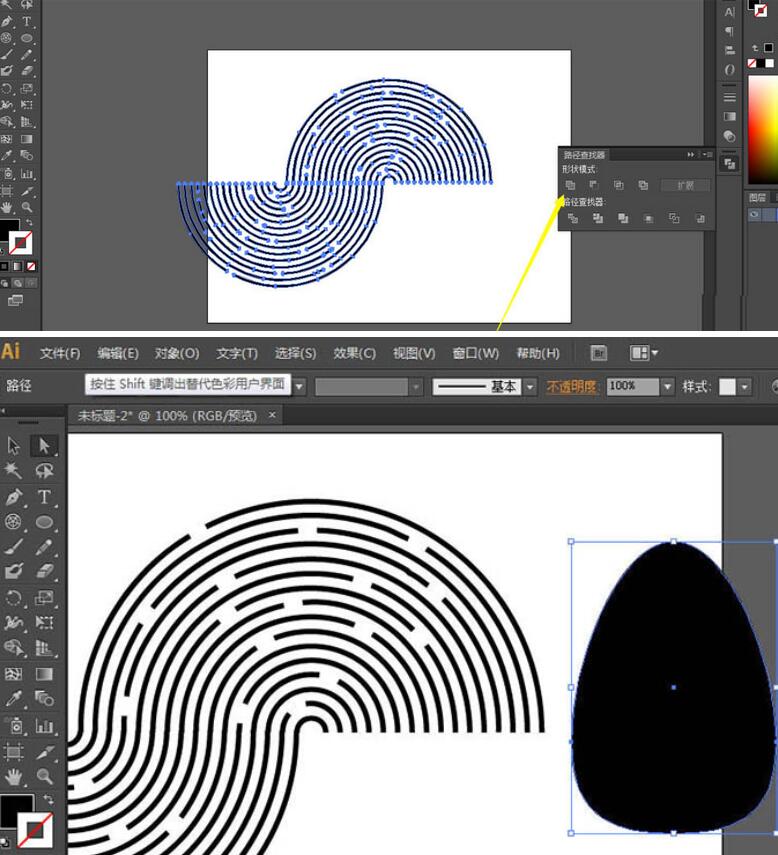Image resolution: width=778 pixels, height=855 pixels.
Task: Select the Magic Wand tool
Action: 14,471
